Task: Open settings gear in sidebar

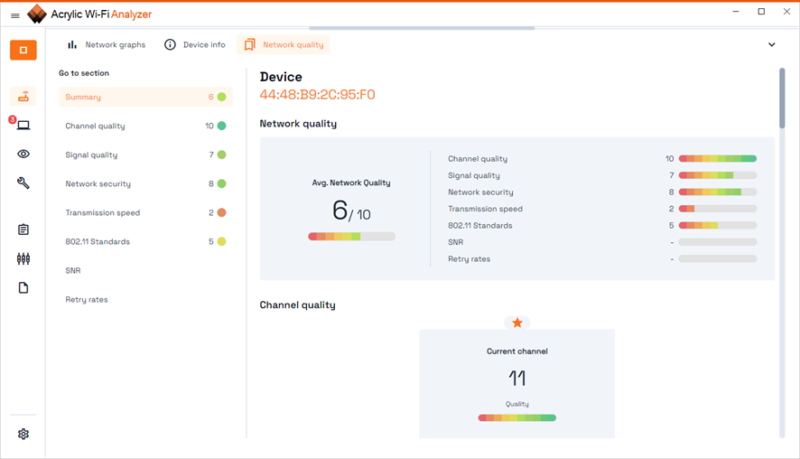Action: (23, 434)
